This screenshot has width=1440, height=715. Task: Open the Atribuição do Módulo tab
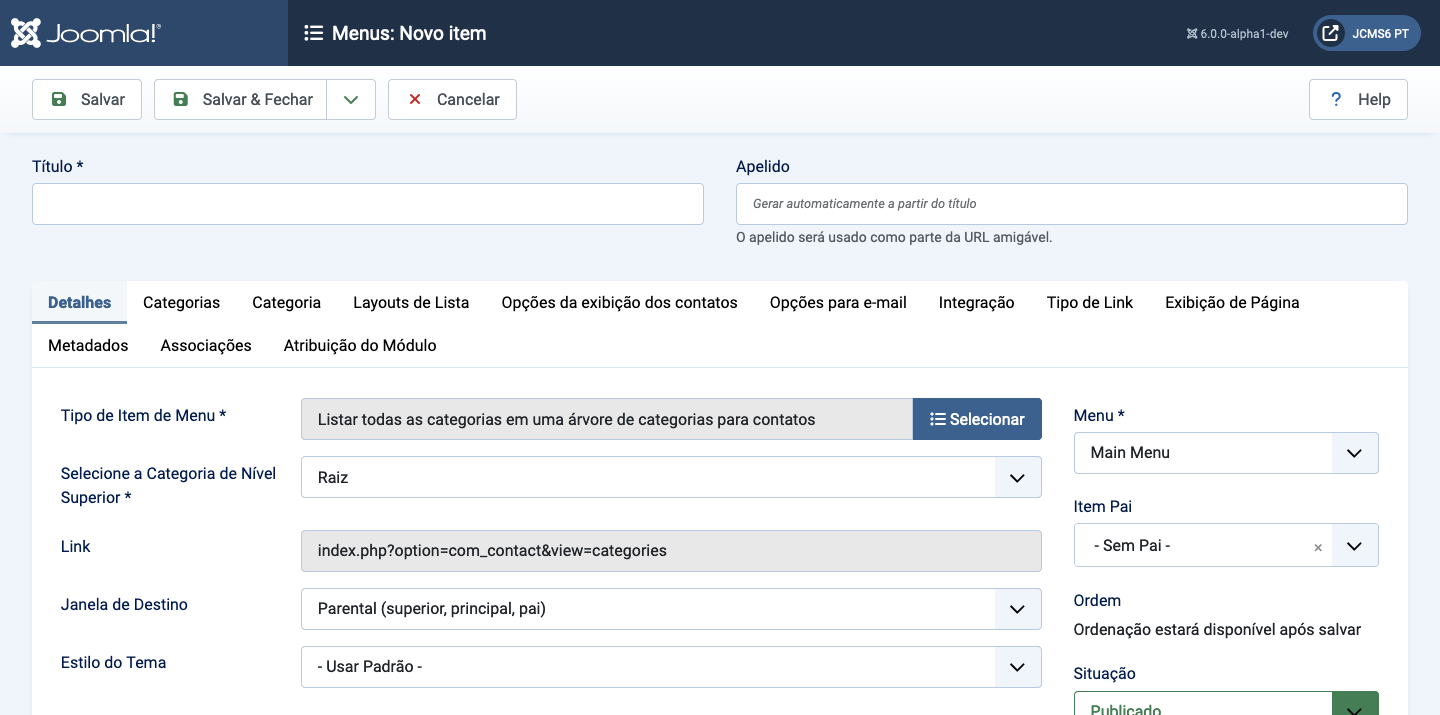pos(360,345)
